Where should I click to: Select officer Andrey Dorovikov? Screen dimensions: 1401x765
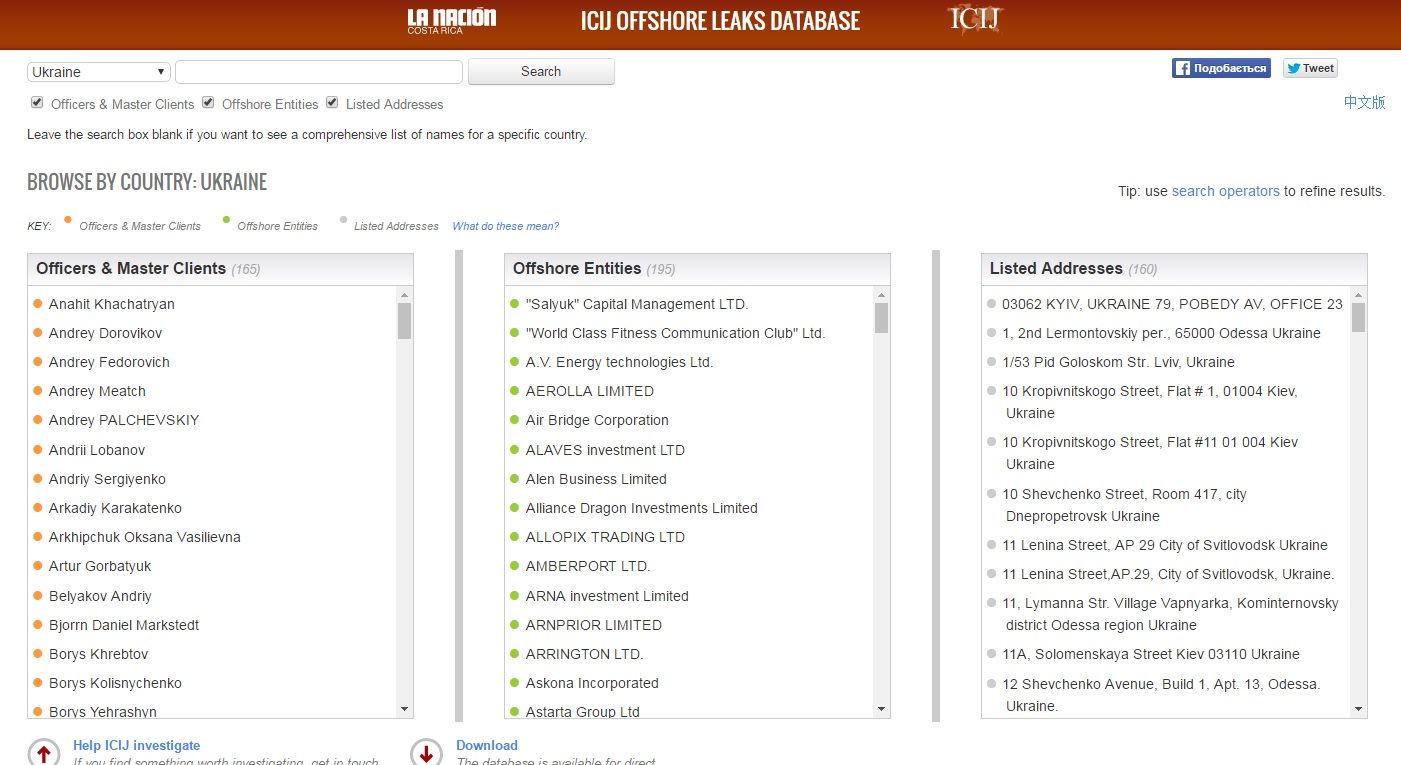105,333
